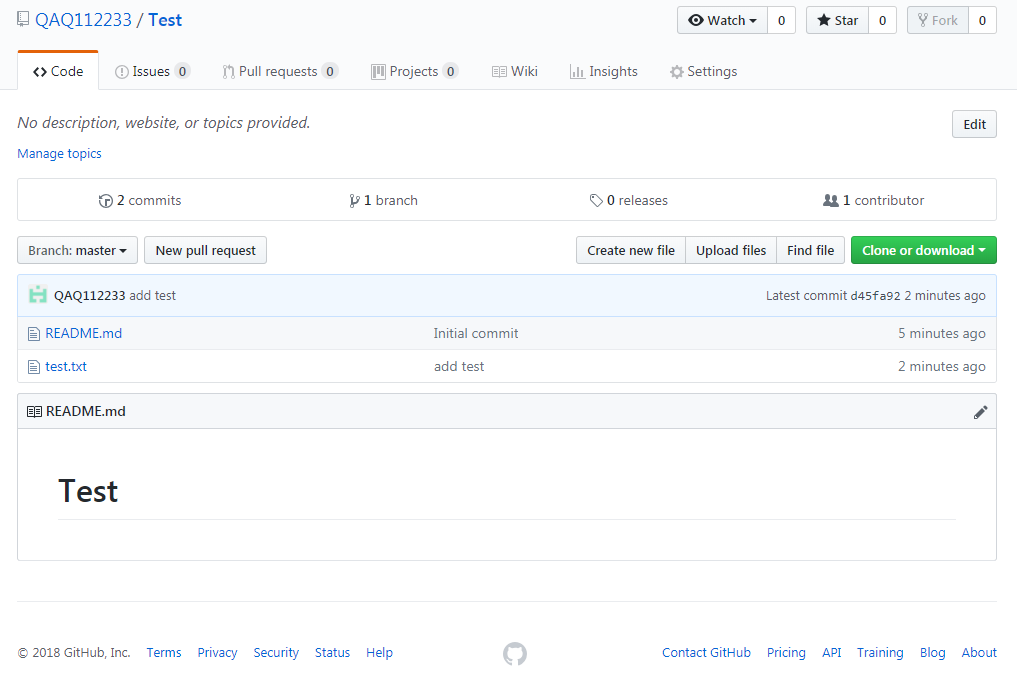This screenshot has height=678, width=1017.
Task: Click the contributors people icon
Action: pos(830,201)
